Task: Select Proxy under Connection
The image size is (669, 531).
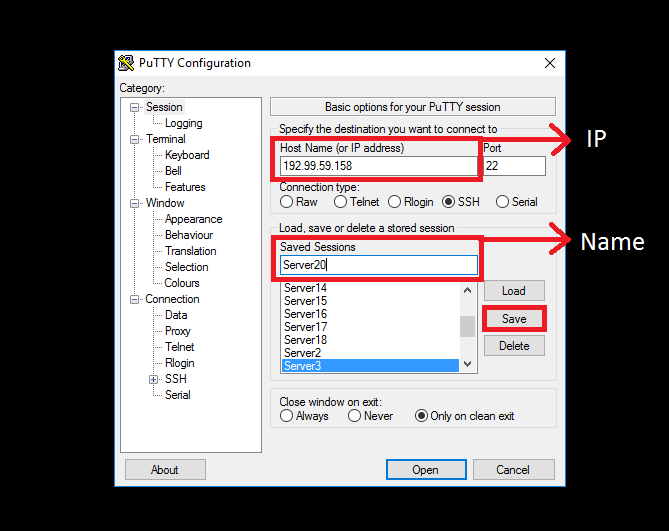Action: coord(178,331)
